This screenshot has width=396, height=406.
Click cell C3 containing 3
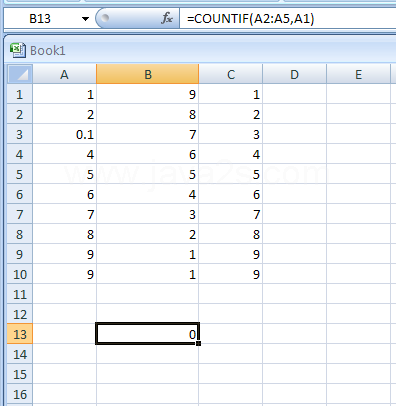click(231, 134)
